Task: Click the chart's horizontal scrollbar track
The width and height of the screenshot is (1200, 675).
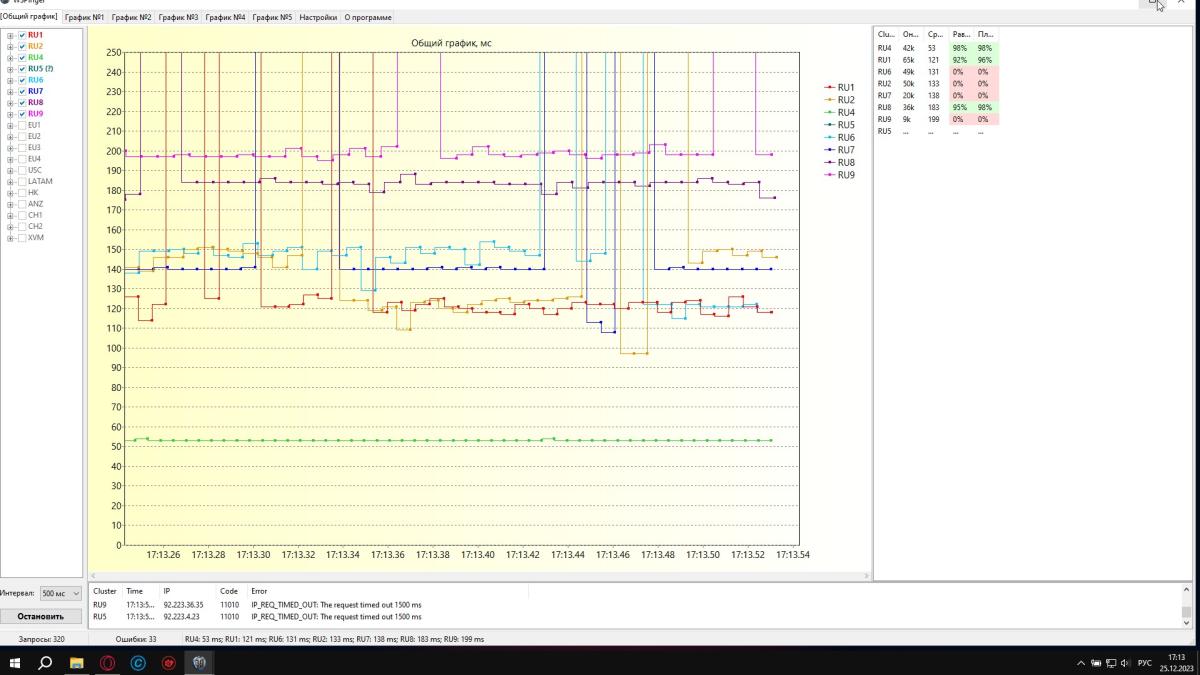Action: 480,576
